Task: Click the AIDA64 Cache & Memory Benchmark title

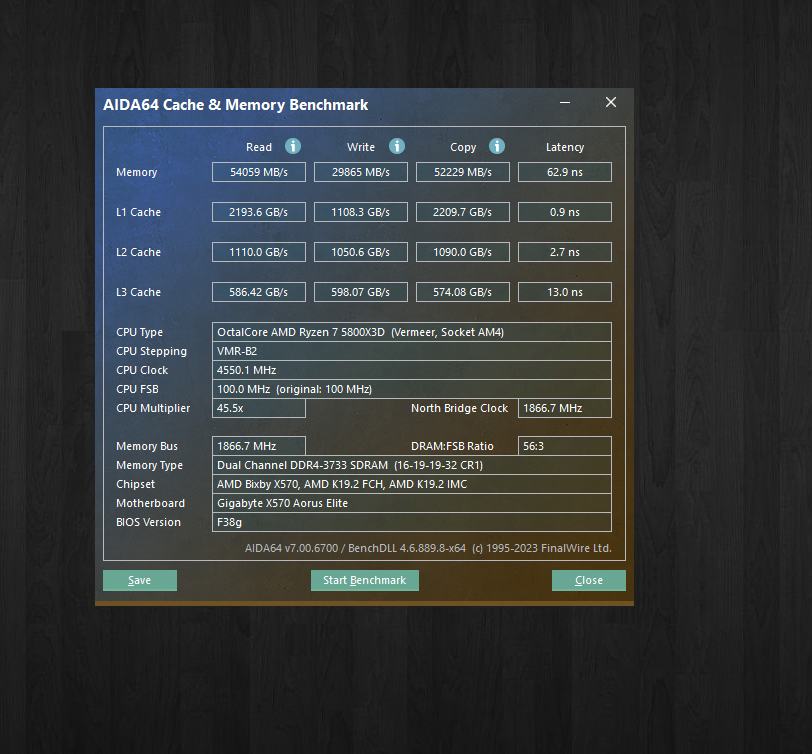Action: coord(236,105)
